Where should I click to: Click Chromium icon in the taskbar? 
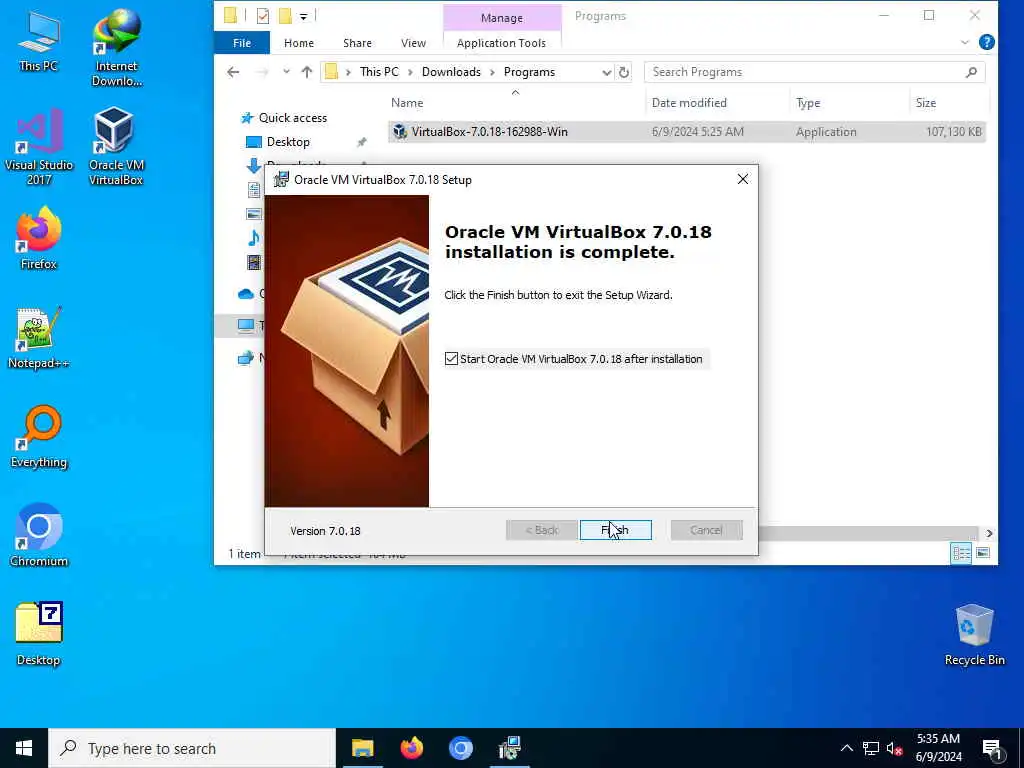click(460, 748)
